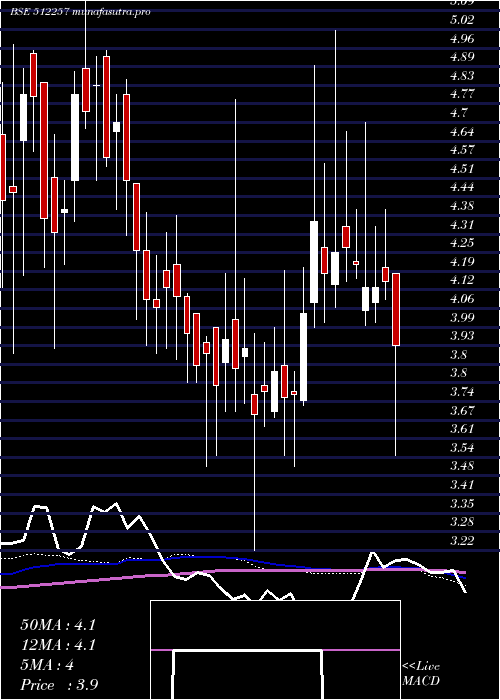Select the 4.51 axis value
The width and height of the screenshot is (500, 700).
[x=462, y=168]
